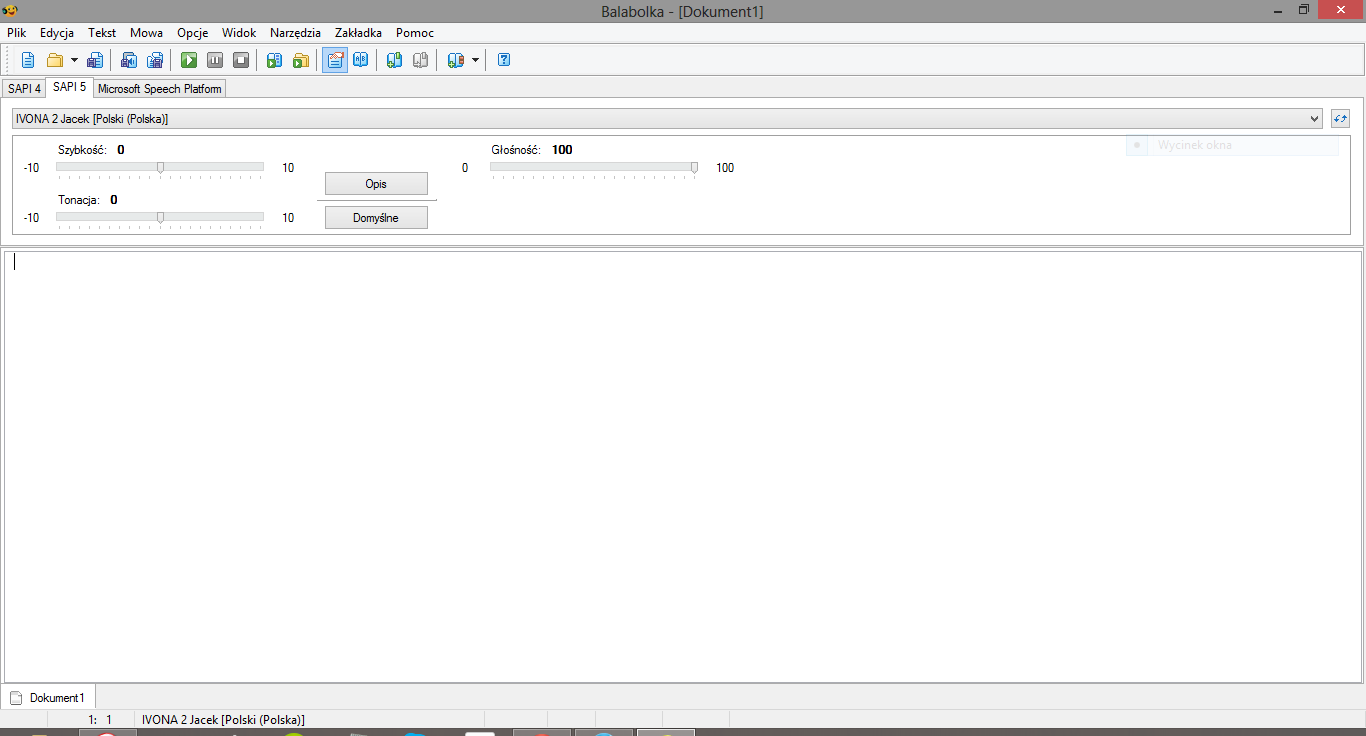Start reading aloud with green play icon

(189, 60)
